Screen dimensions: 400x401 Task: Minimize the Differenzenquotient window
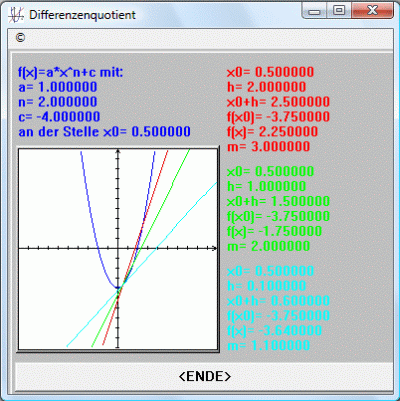(314, 12)
